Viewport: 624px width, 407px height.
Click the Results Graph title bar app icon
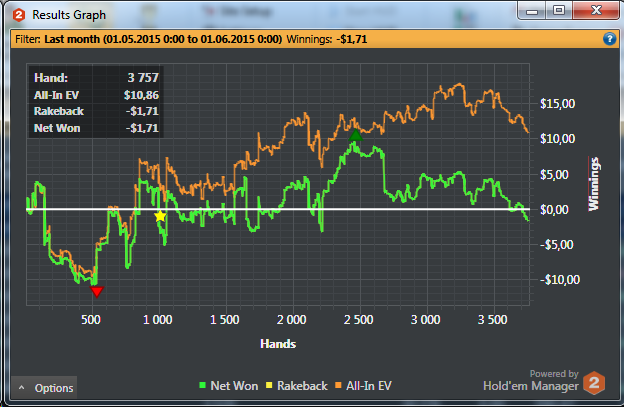pos(19,15)
